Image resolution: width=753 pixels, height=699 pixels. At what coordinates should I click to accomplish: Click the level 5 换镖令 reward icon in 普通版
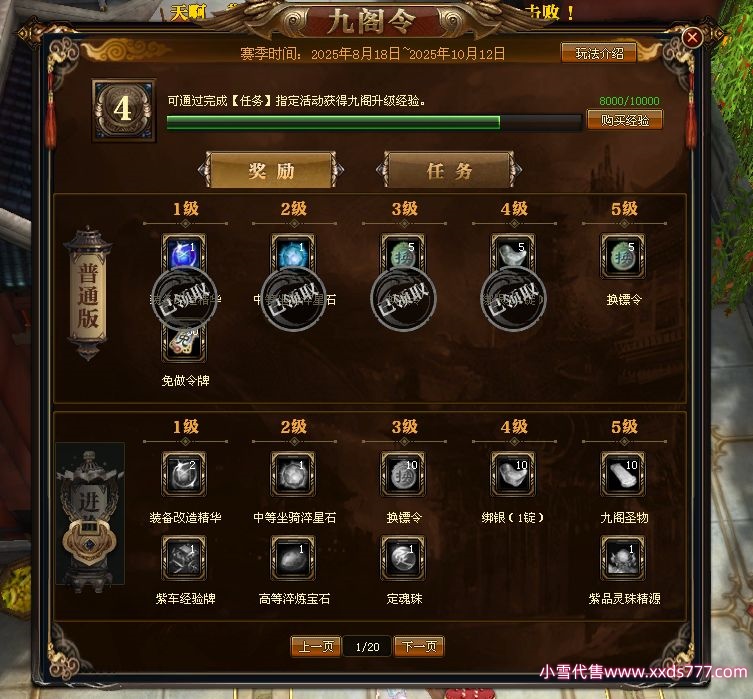coord(623,256)
